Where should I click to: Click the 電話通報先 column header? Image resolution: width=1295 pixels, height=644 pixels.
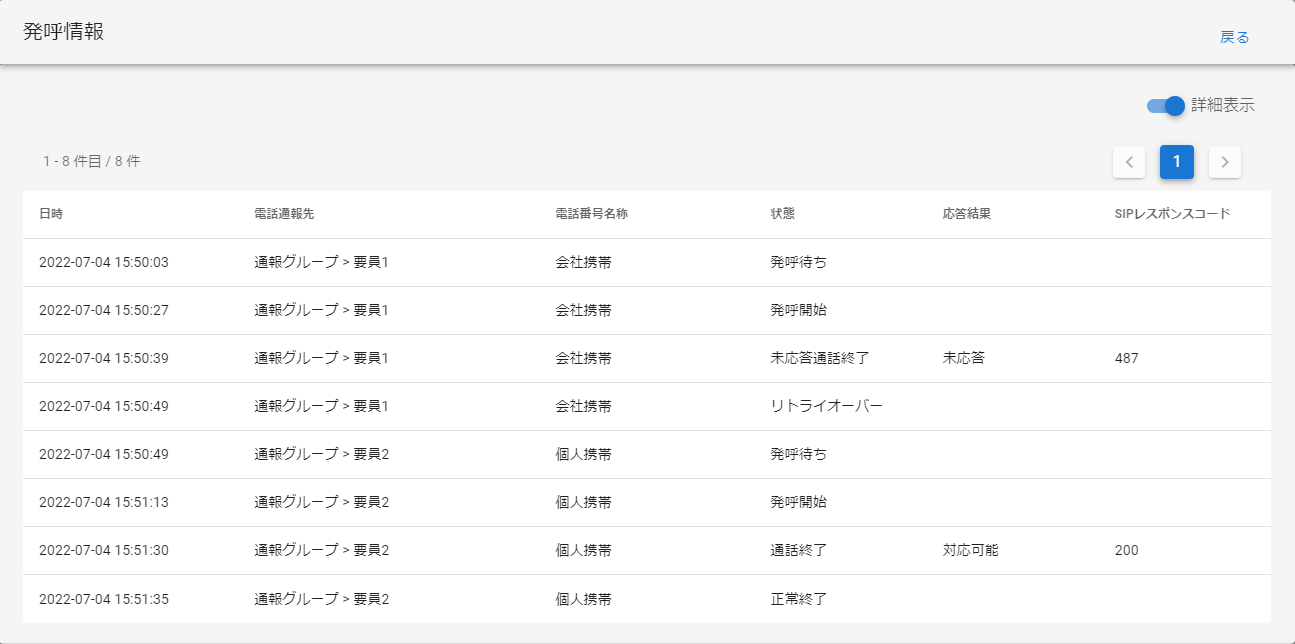point(284,214)
